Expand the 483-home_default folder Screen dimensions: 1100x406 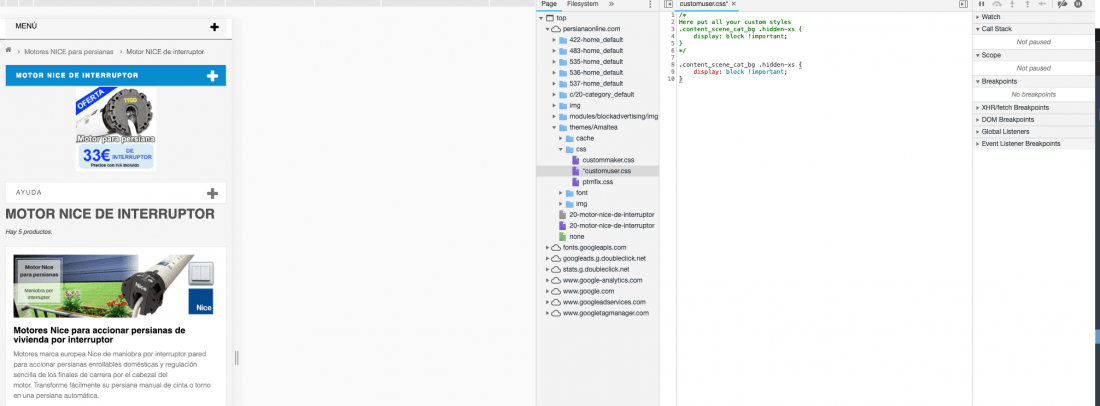(x=554, y=50)
